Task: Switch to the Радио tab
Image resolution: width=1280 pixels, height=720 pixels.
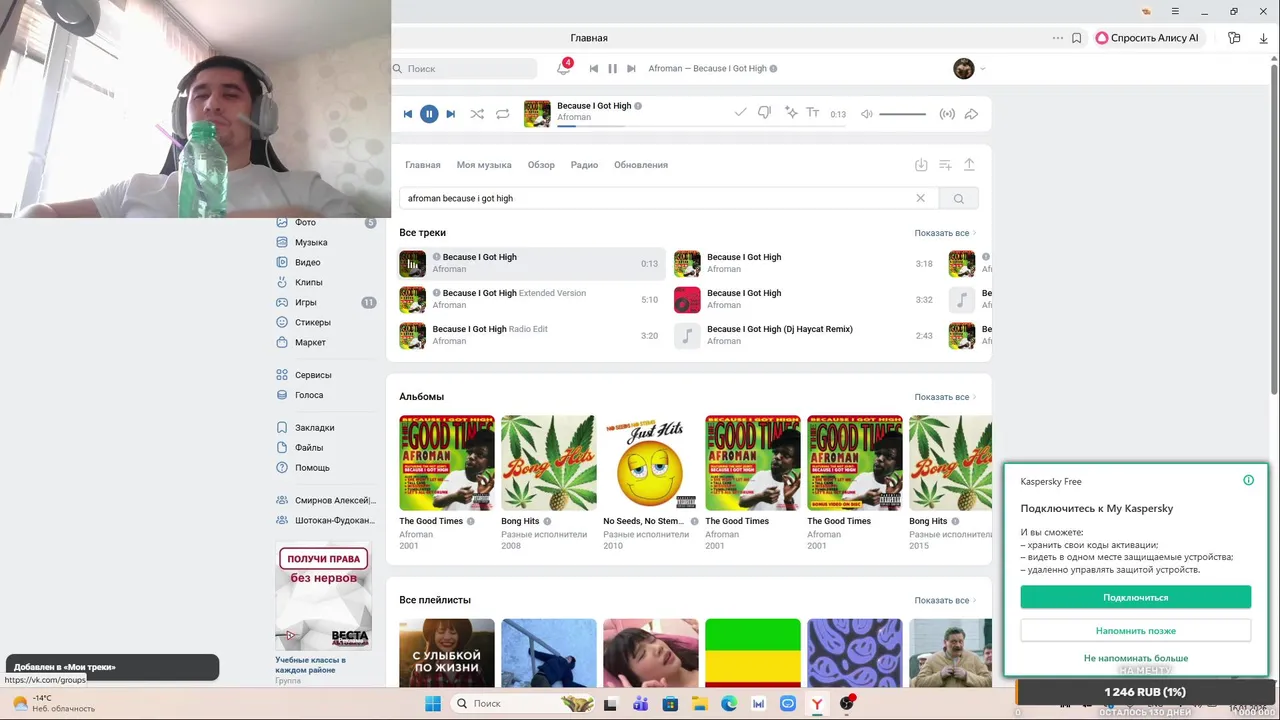Action: click(584, 165)
